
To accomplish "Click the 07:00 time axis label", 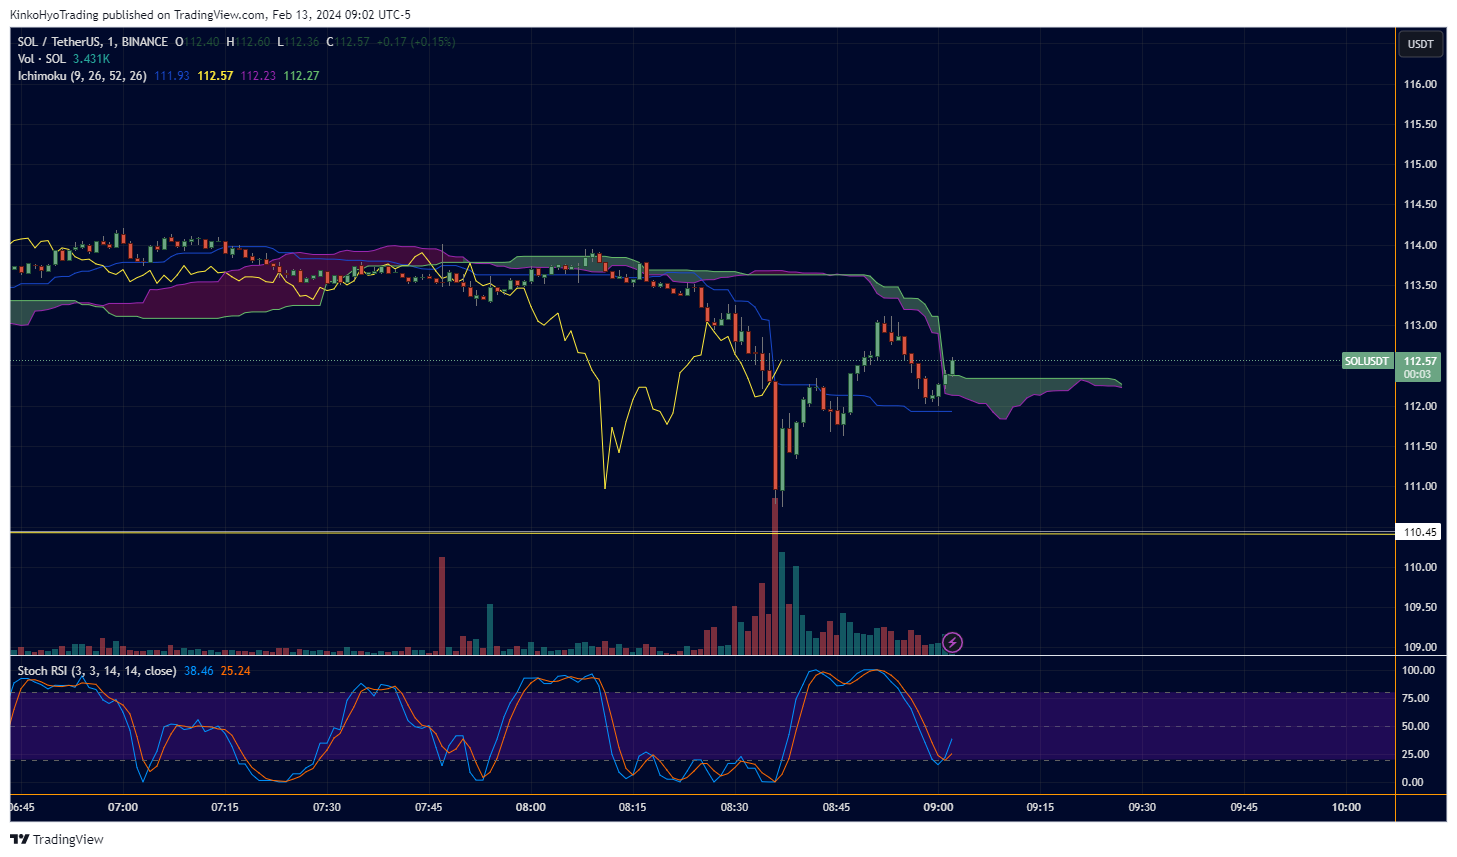I will (x=123, y=807).
